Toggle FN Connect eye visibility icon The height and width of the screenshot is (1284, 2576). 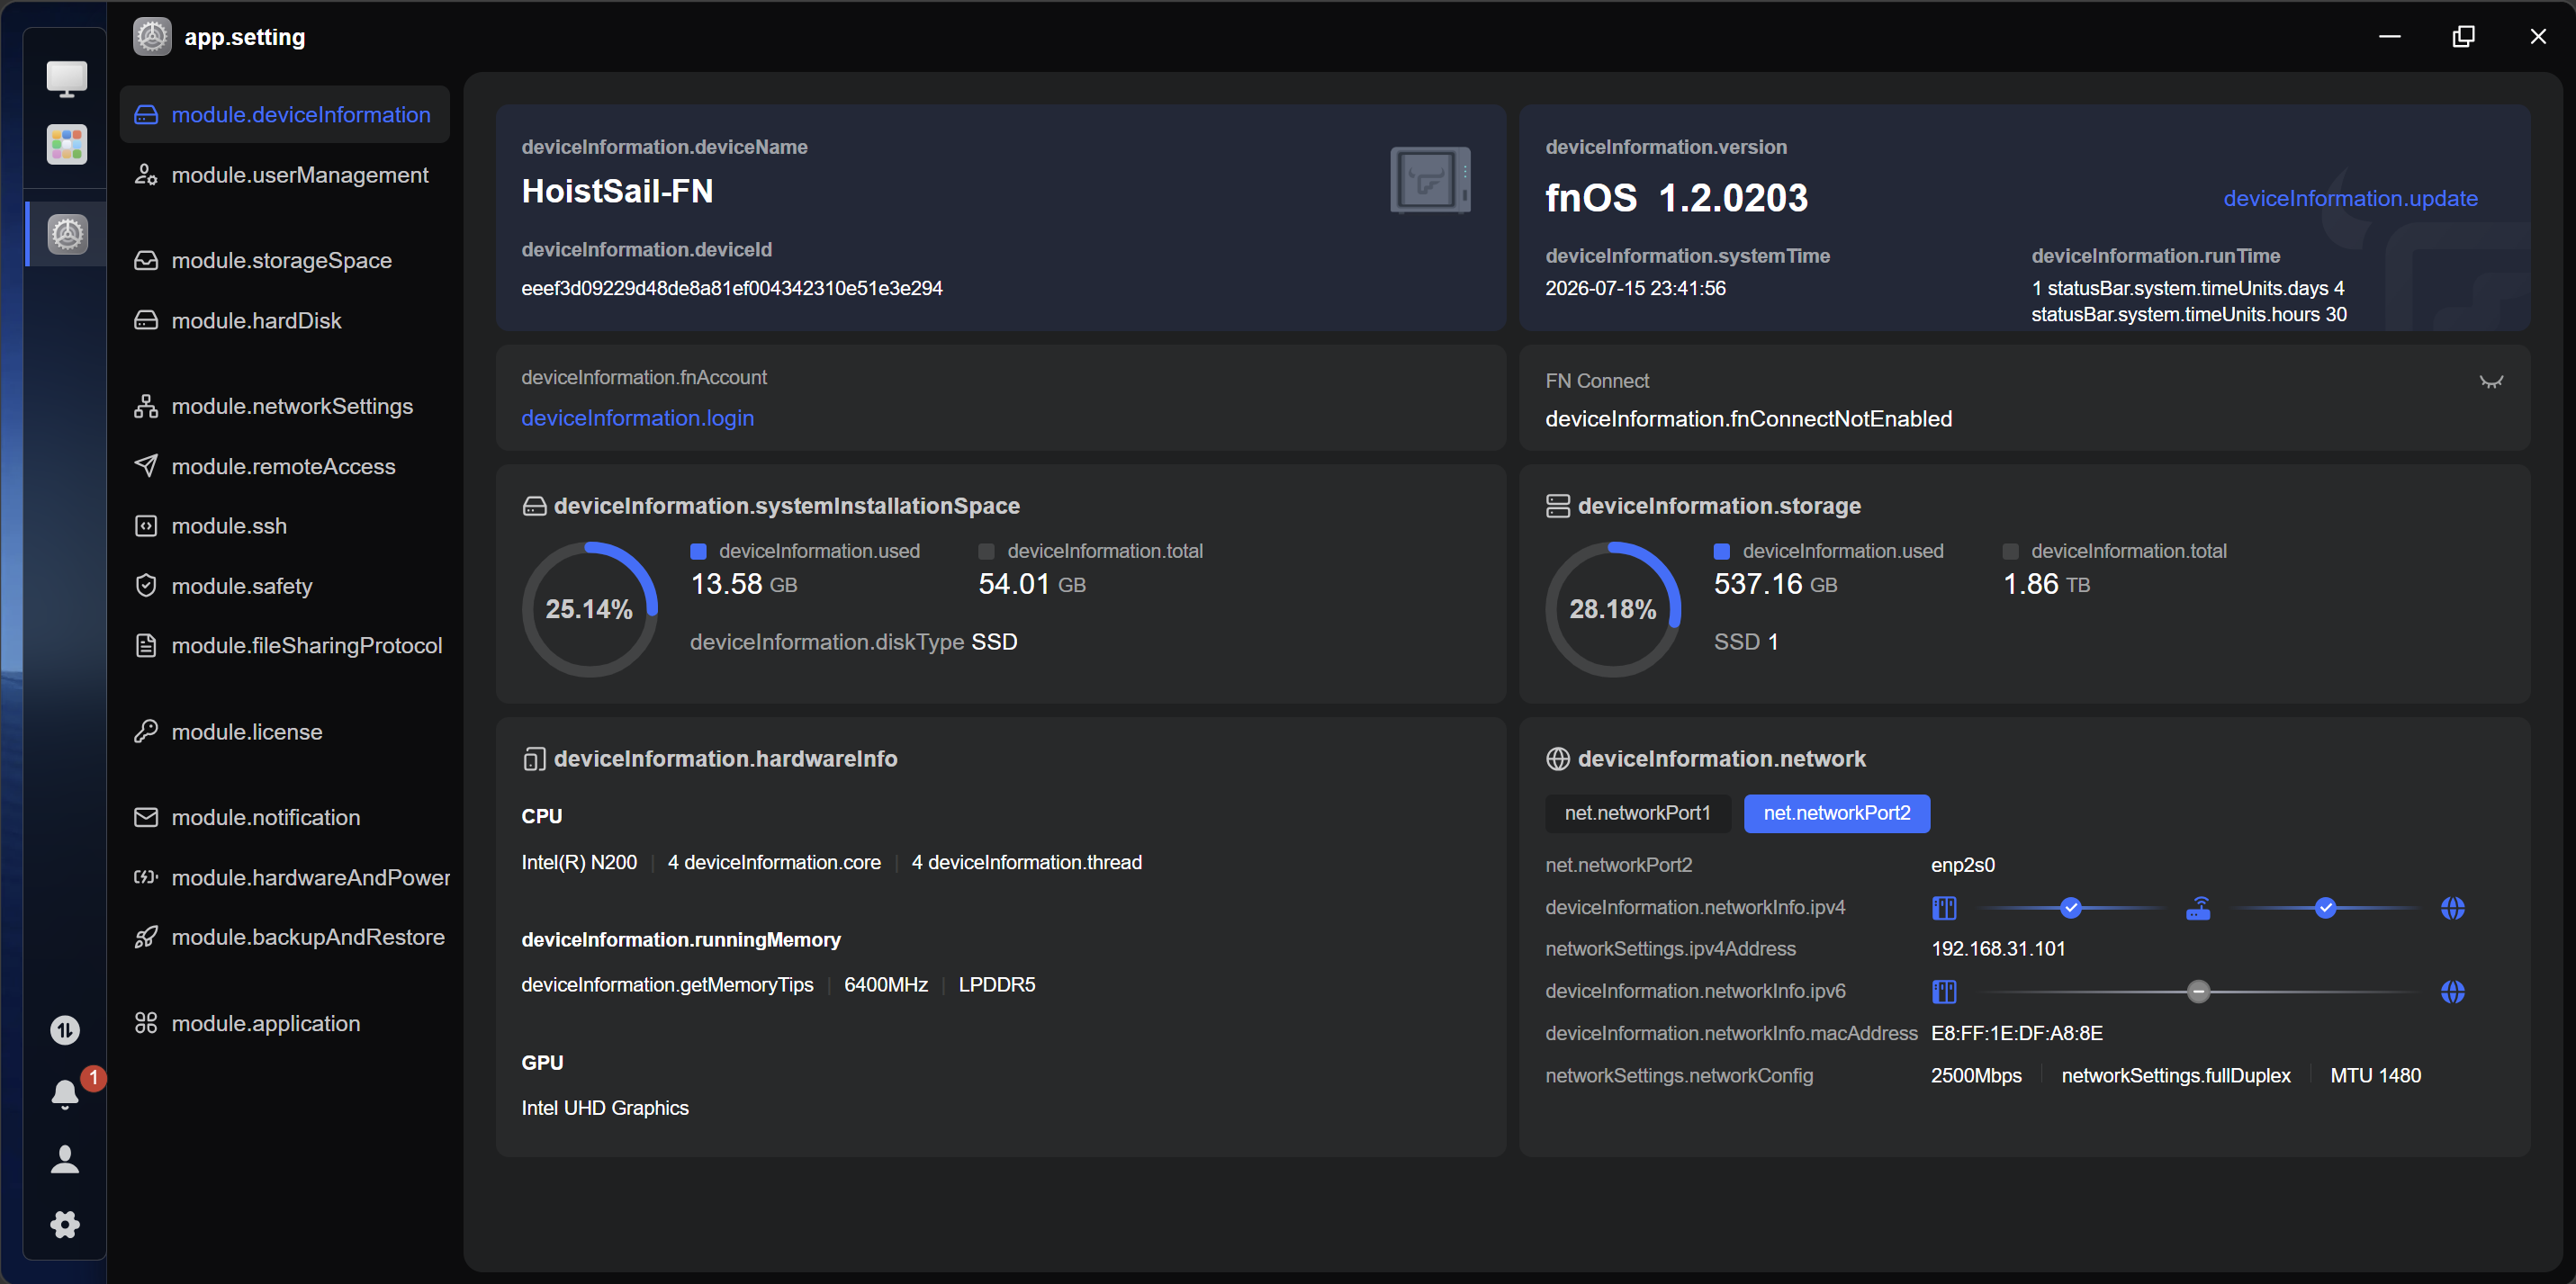(x=2491, y=381)
